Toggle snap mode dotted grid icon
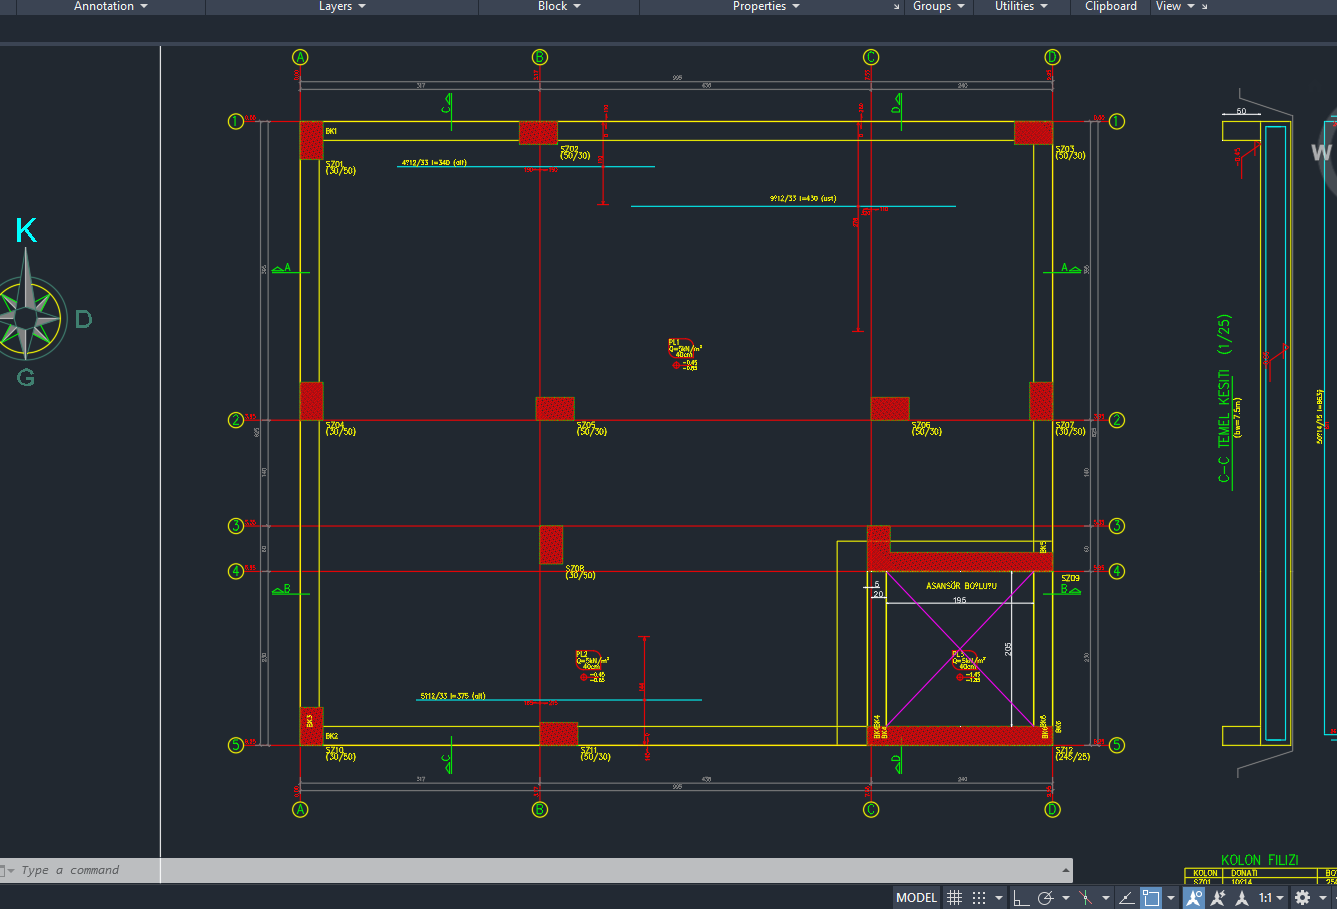 pyautogui.click(x=979, y=898)
